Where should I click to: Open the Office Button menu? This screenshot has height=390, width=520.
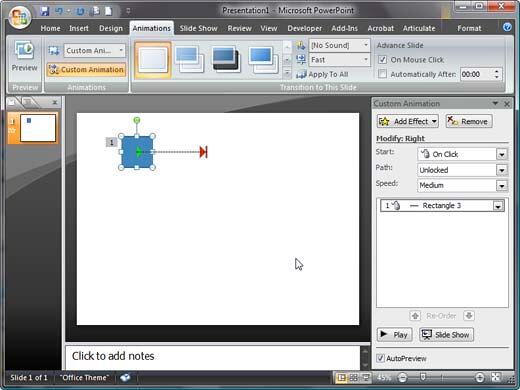pos(19,17)
